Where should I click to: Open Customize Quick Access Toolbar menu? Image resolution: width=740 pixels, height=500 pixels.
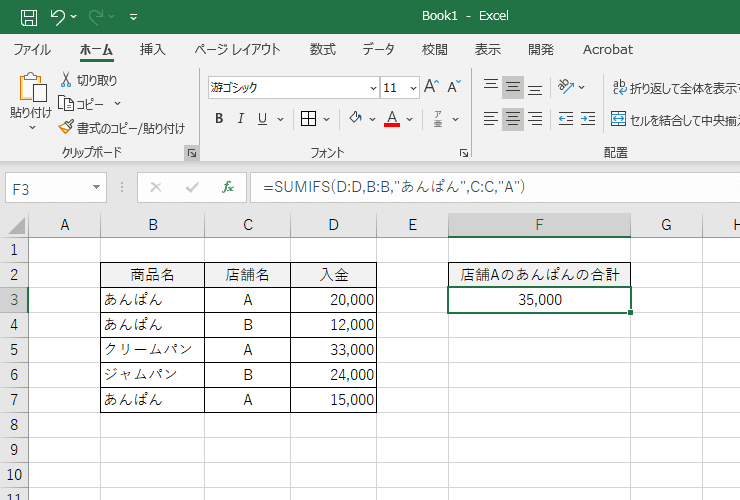(x=134, y=17)
